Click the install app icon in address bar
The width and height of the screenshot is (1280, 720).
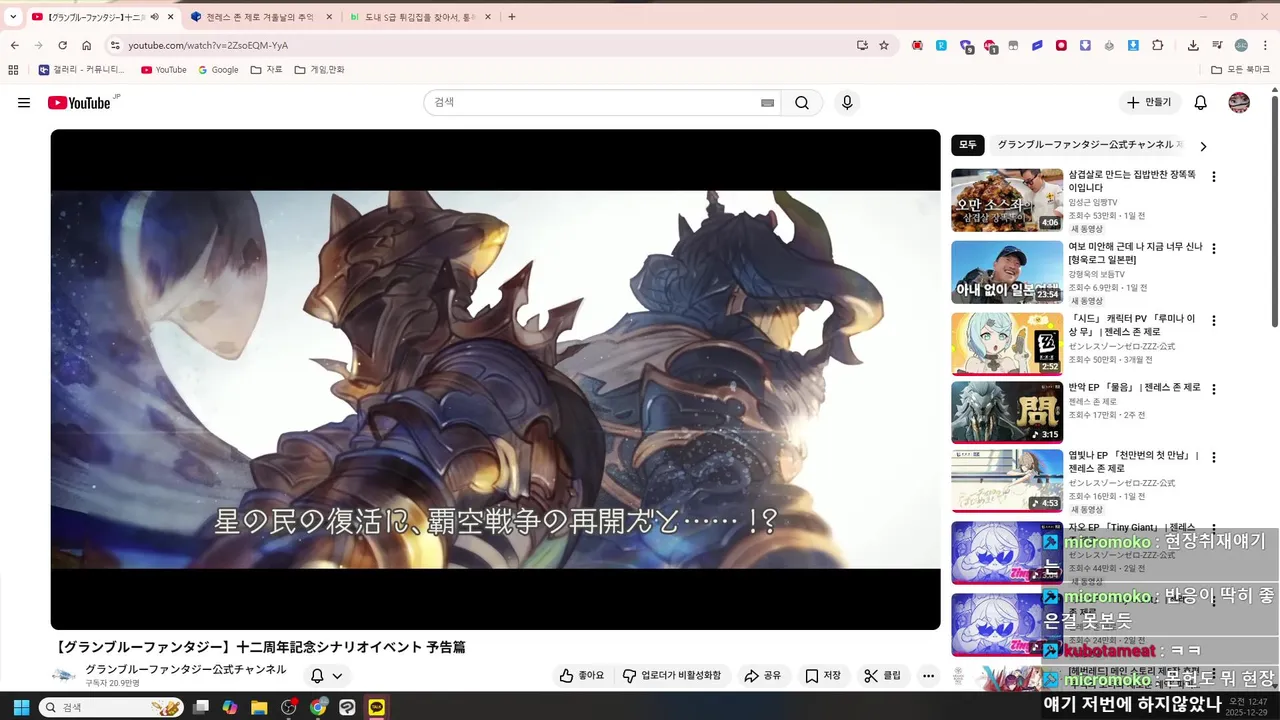coord(862,45)
